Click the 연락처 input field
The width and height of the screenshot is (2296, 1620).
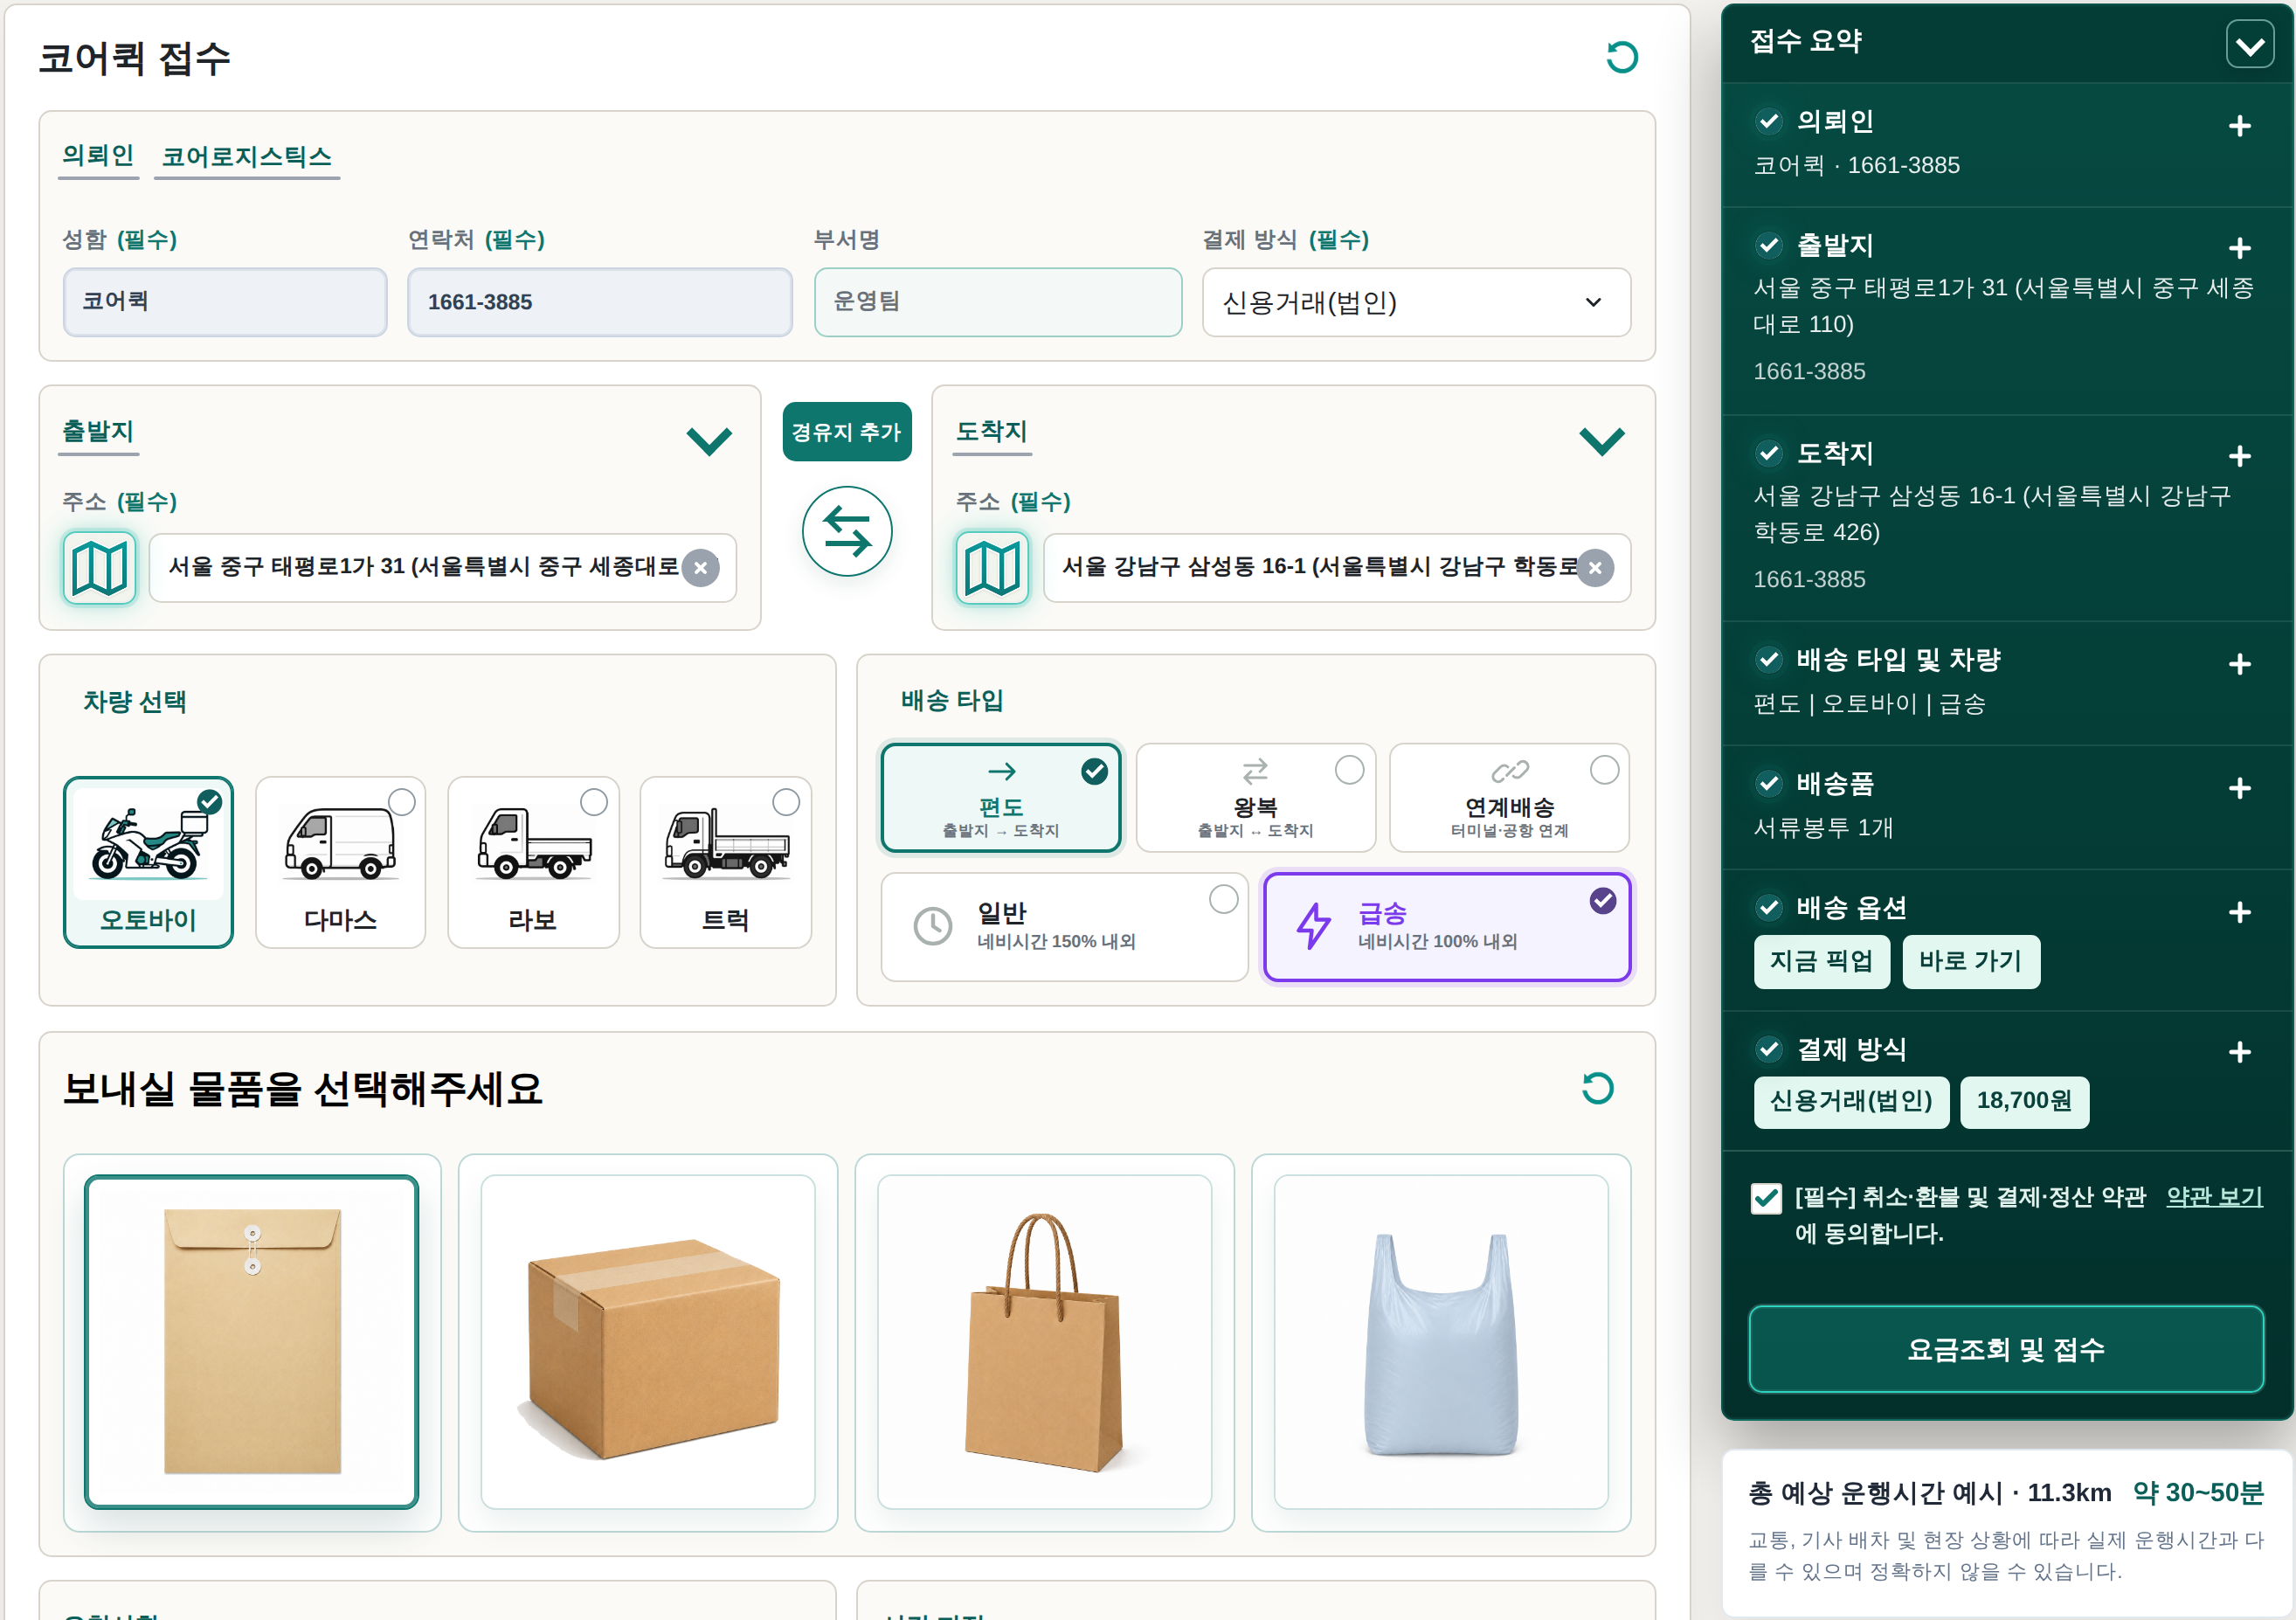click(600, 302)
